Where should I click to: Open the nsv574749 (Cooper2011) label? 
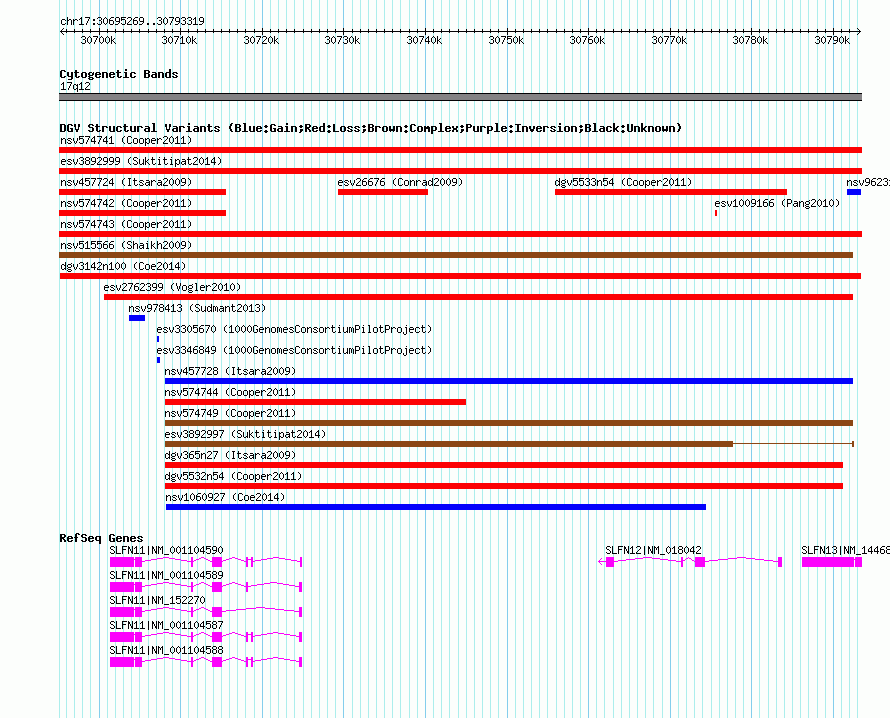click(x=230, y=413)
